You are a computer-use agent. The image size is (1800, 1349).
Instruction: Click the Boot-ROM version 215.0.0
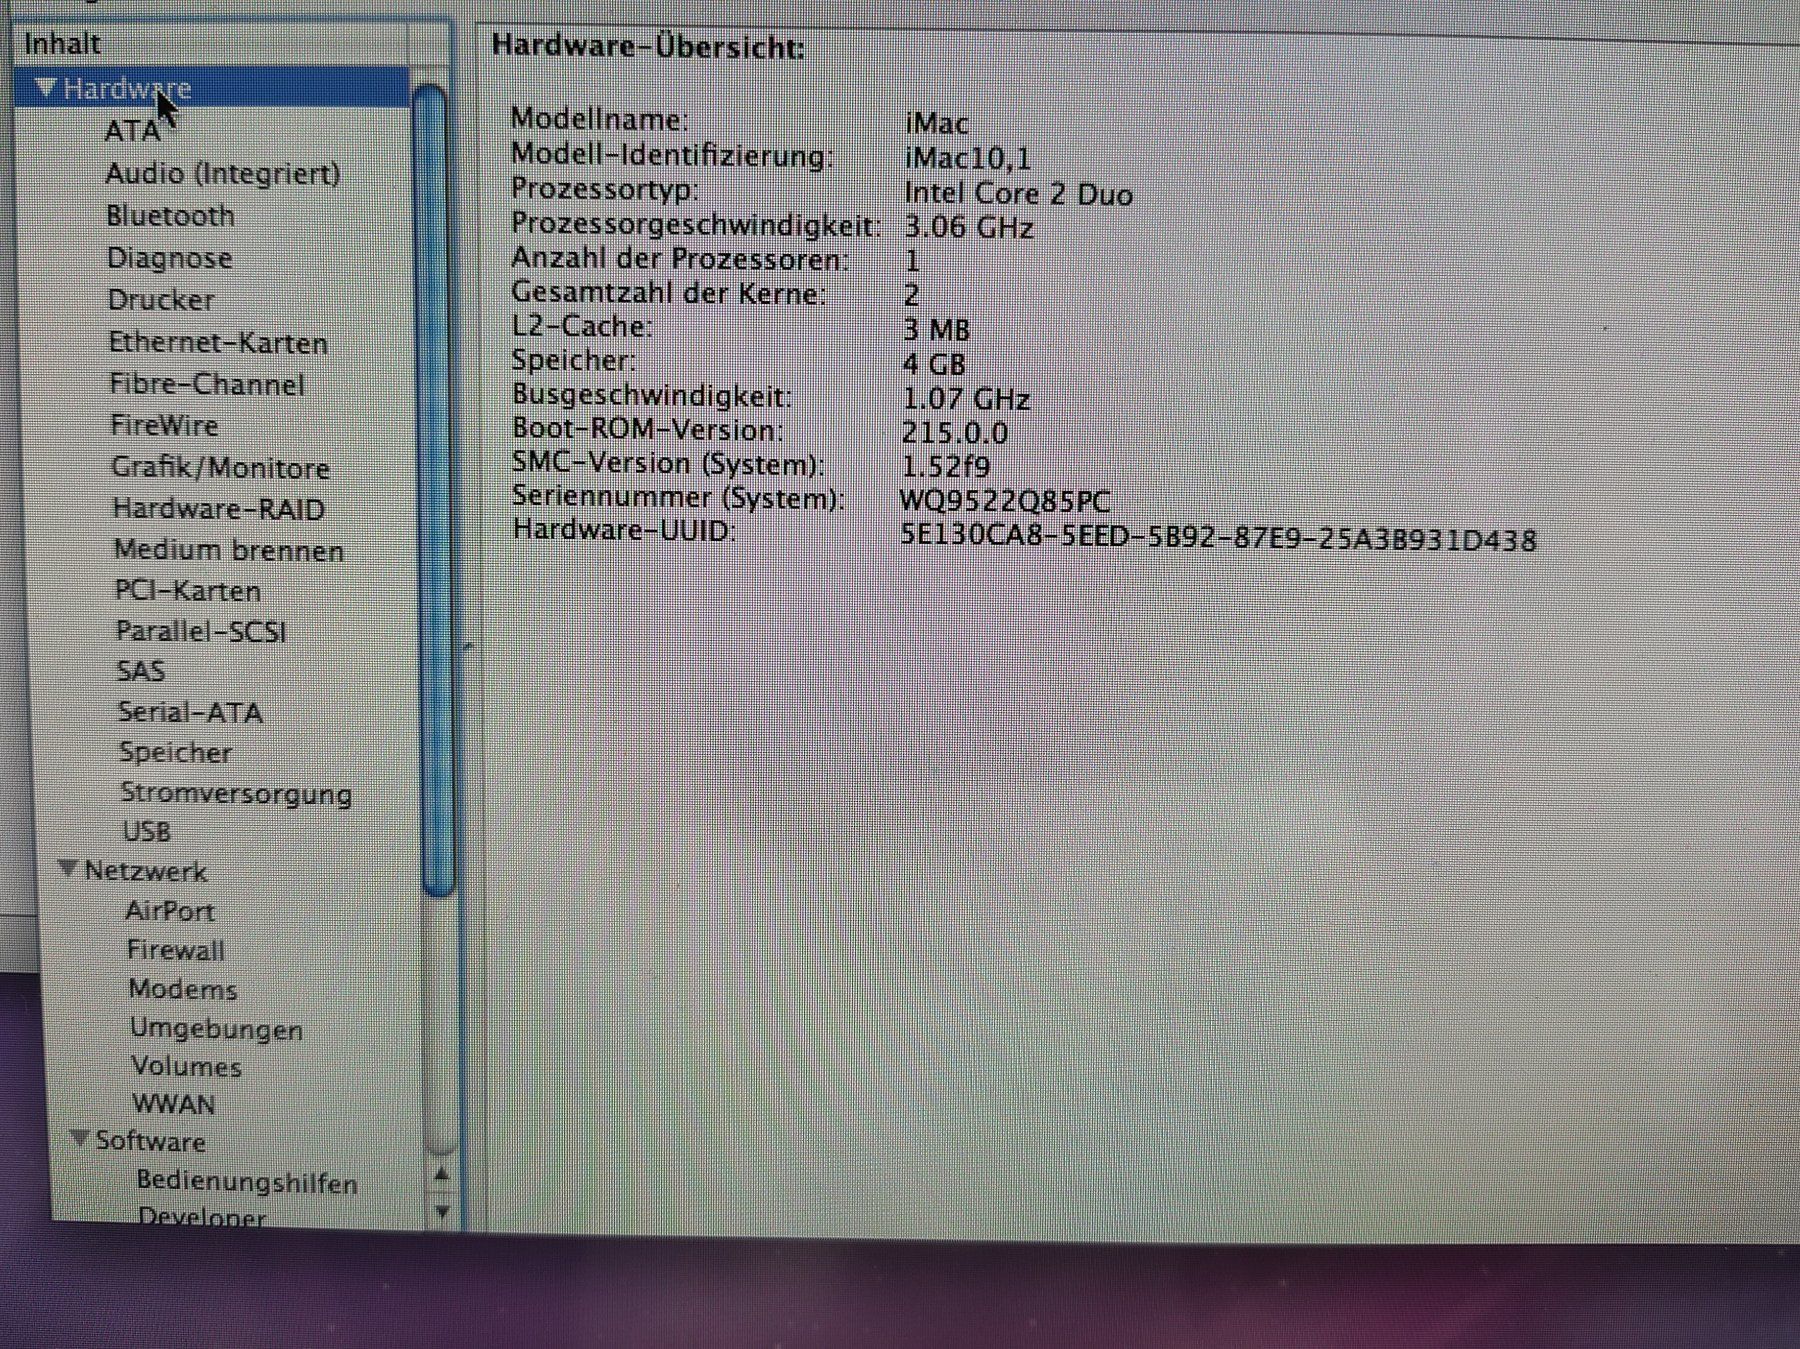[954, 433]
